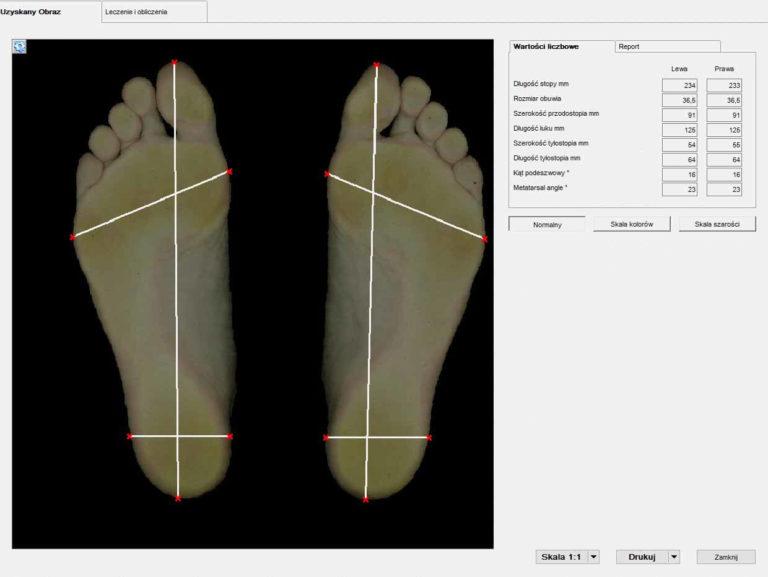Click outer forefoot red marker on right-side foot

point(484,239)
